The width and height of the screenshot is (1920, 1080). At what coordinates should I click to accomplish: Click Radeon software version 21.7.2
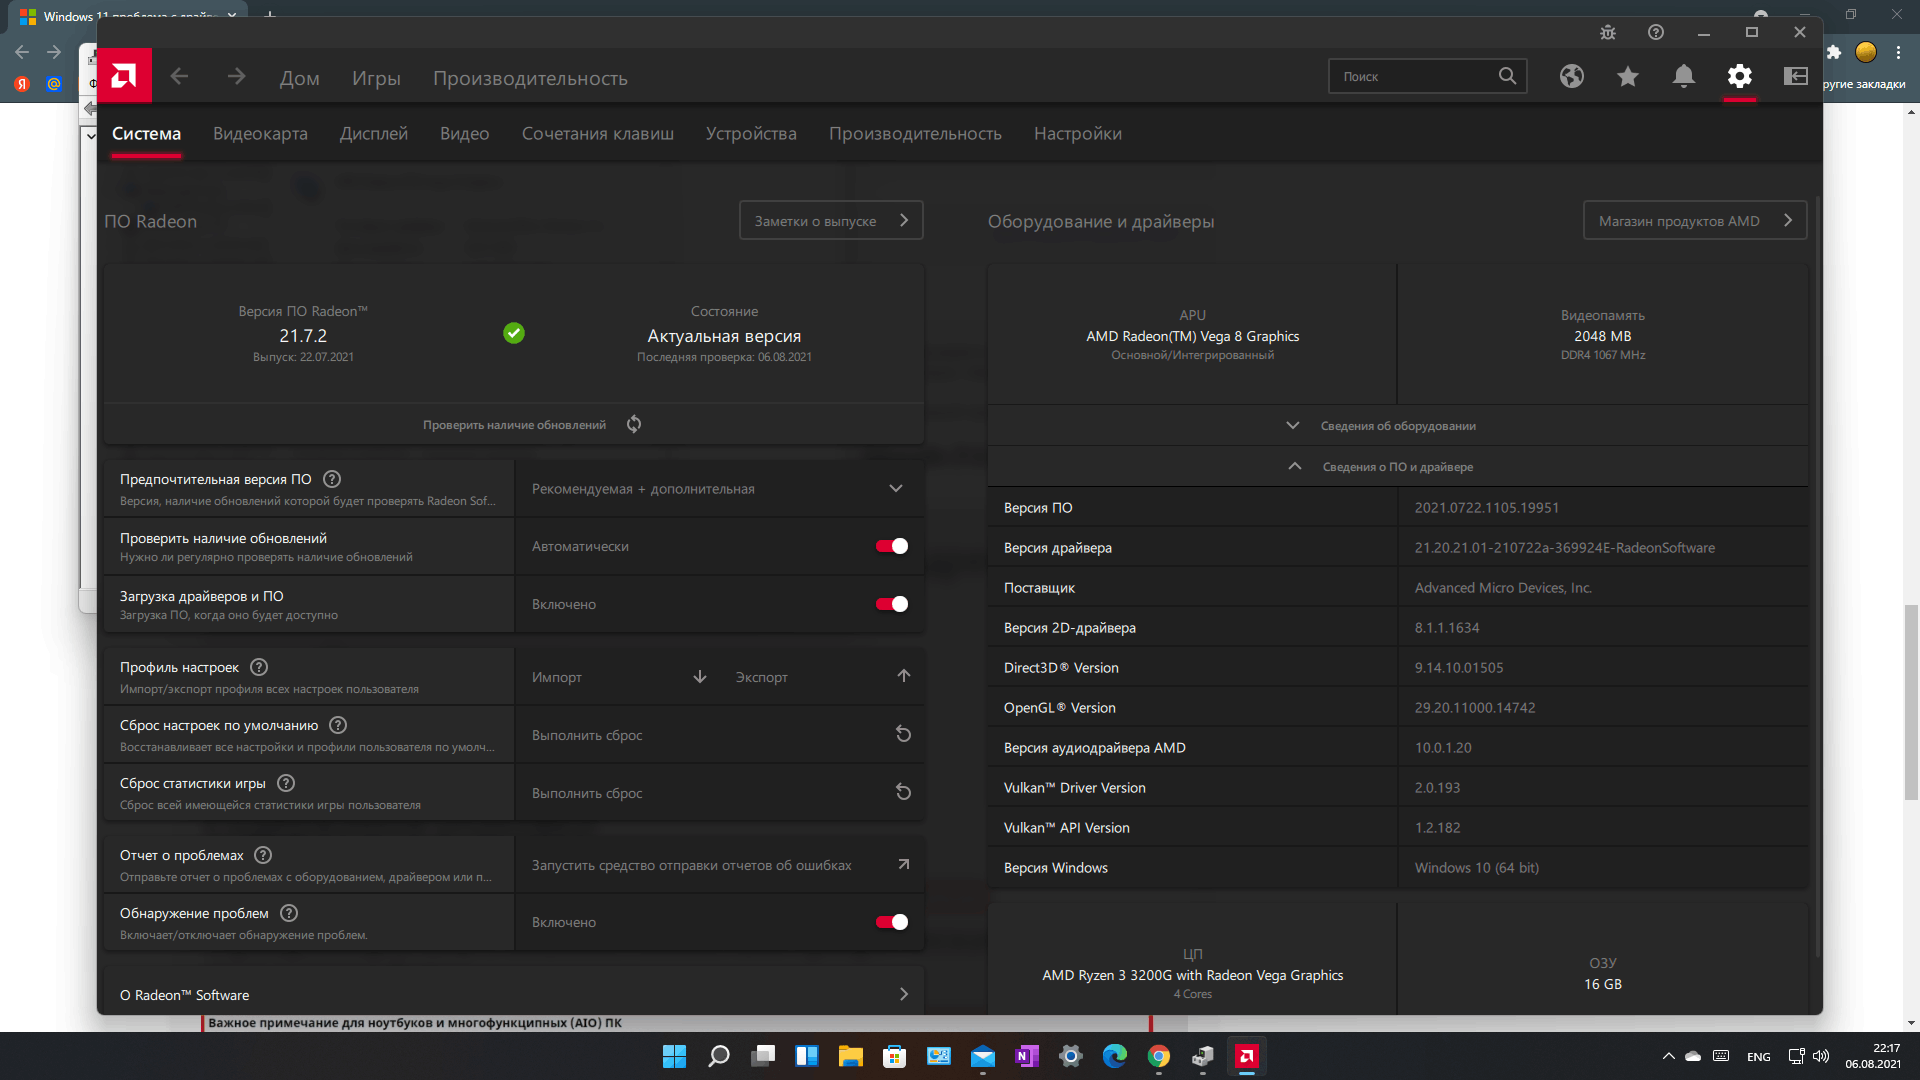[303, 336]
